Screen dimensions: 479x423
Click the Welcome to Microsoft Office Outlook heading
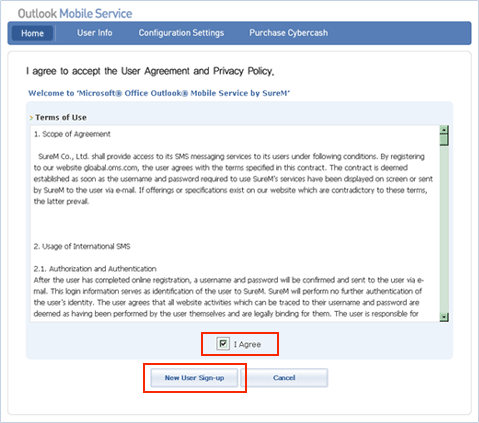pos(159,93)
